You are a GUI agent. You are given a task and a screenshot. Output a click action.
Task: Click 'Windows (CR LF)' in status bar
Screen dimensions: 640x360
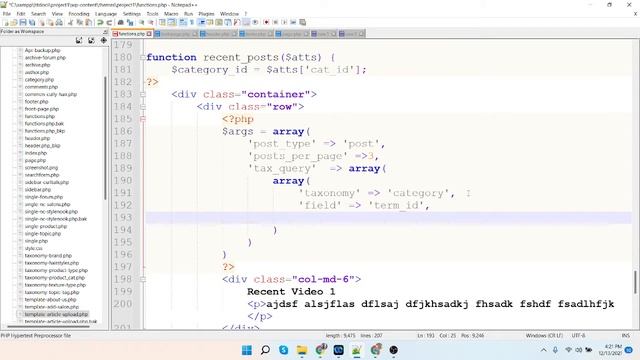click(x=544, y=336)
